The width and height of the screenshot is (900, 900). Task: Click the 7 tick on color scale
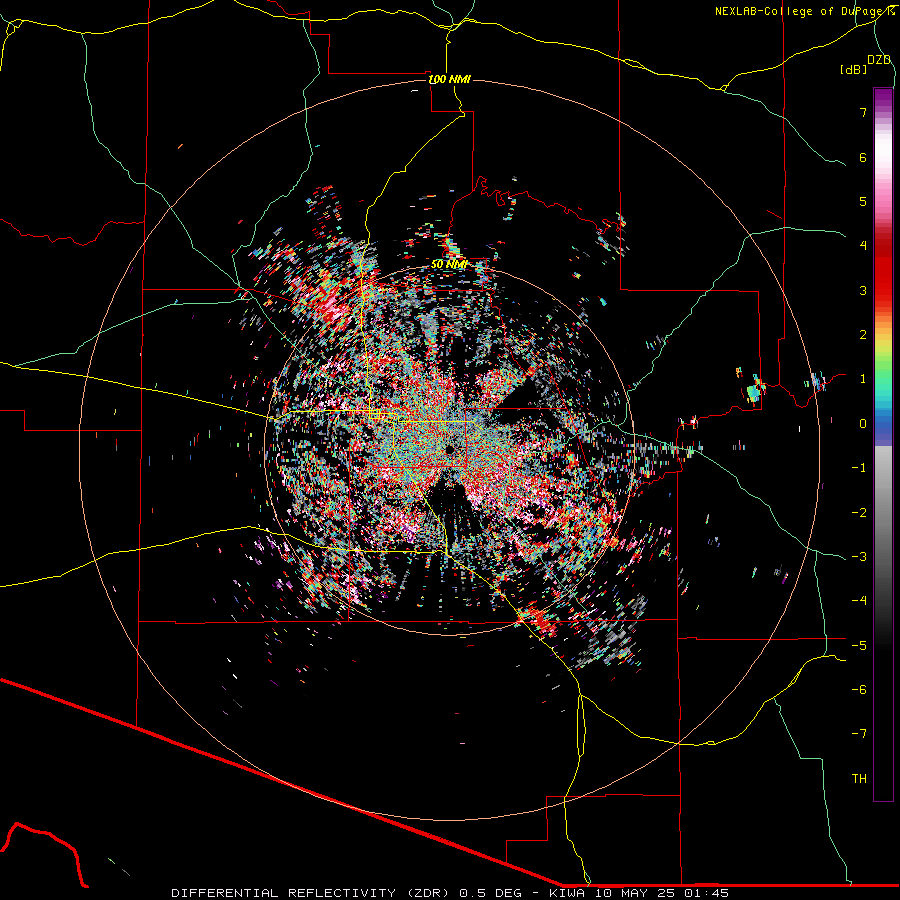pos(863,112)
